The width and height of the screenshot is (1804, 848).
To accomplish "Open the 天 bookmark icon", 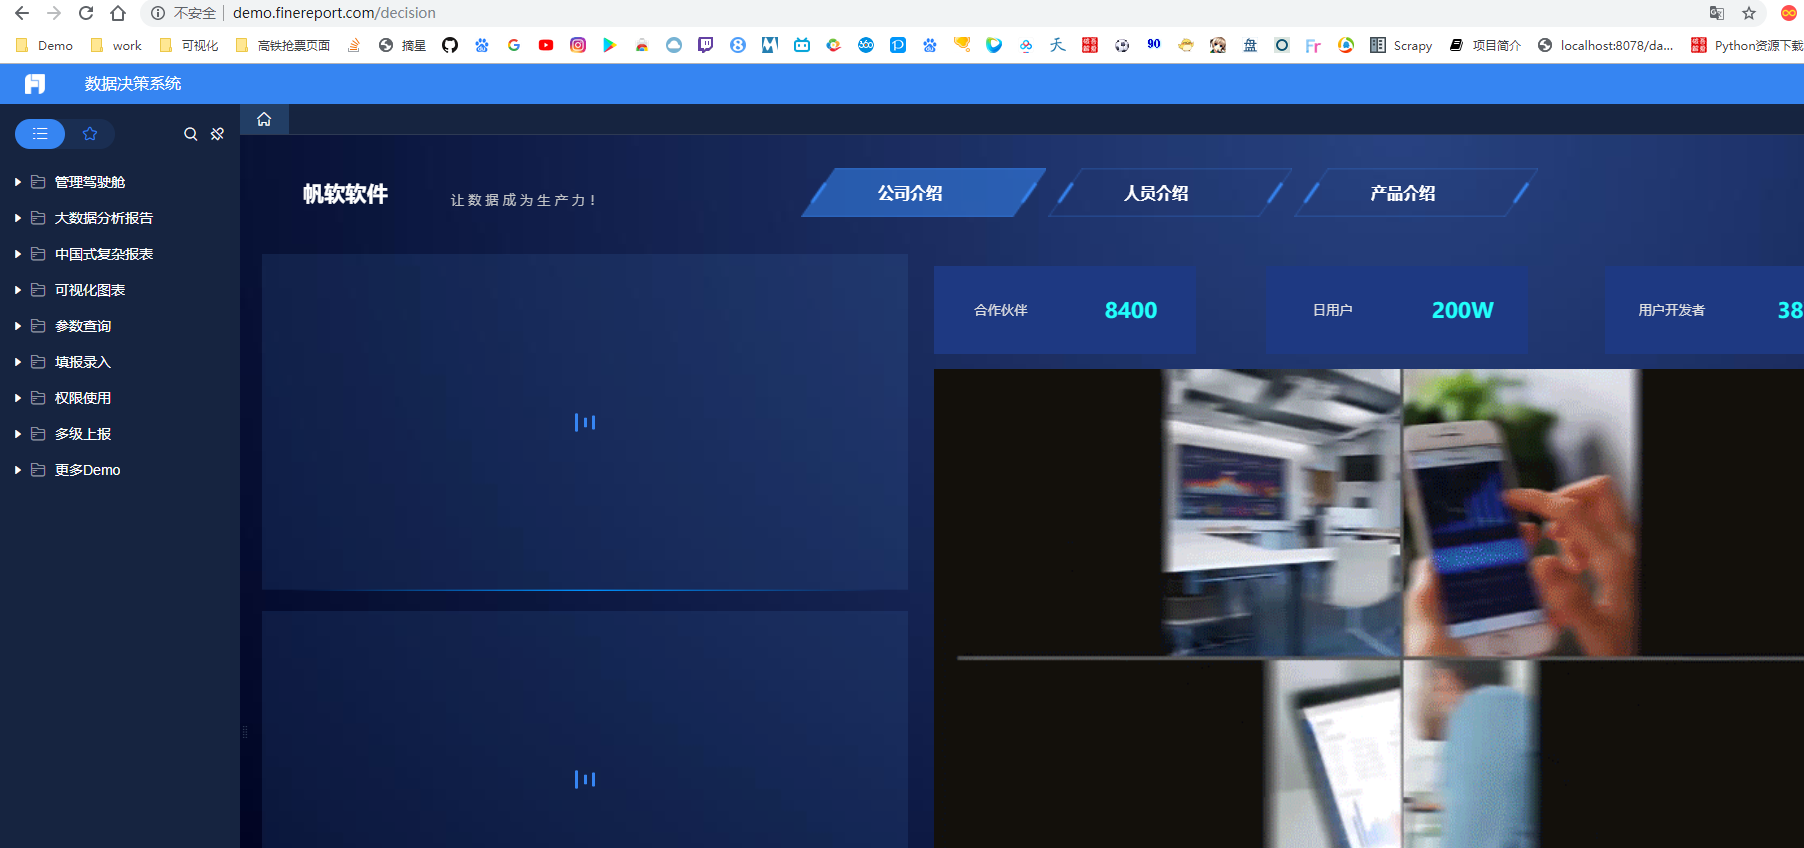I will coord(1058,45).
